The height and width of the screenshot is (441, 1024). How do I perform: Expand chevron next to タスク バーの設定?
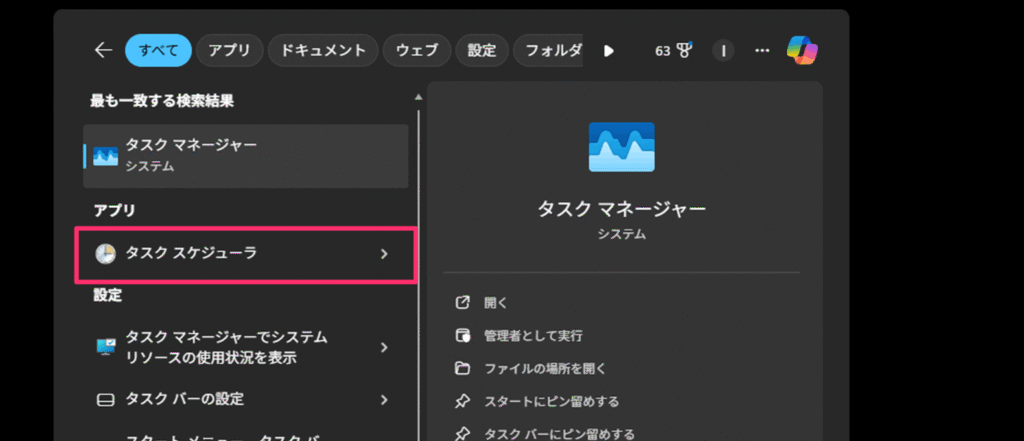[x=384, y=400]
